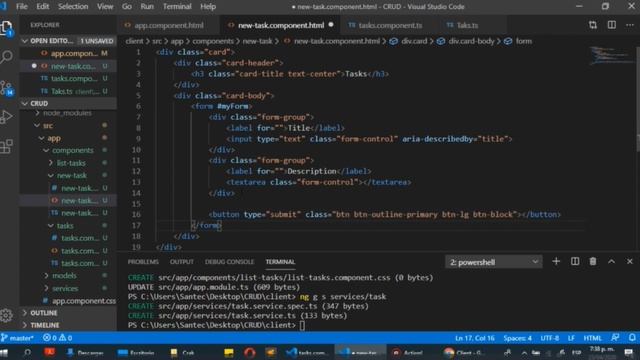Open the Edit menu

tap(42, 7)
